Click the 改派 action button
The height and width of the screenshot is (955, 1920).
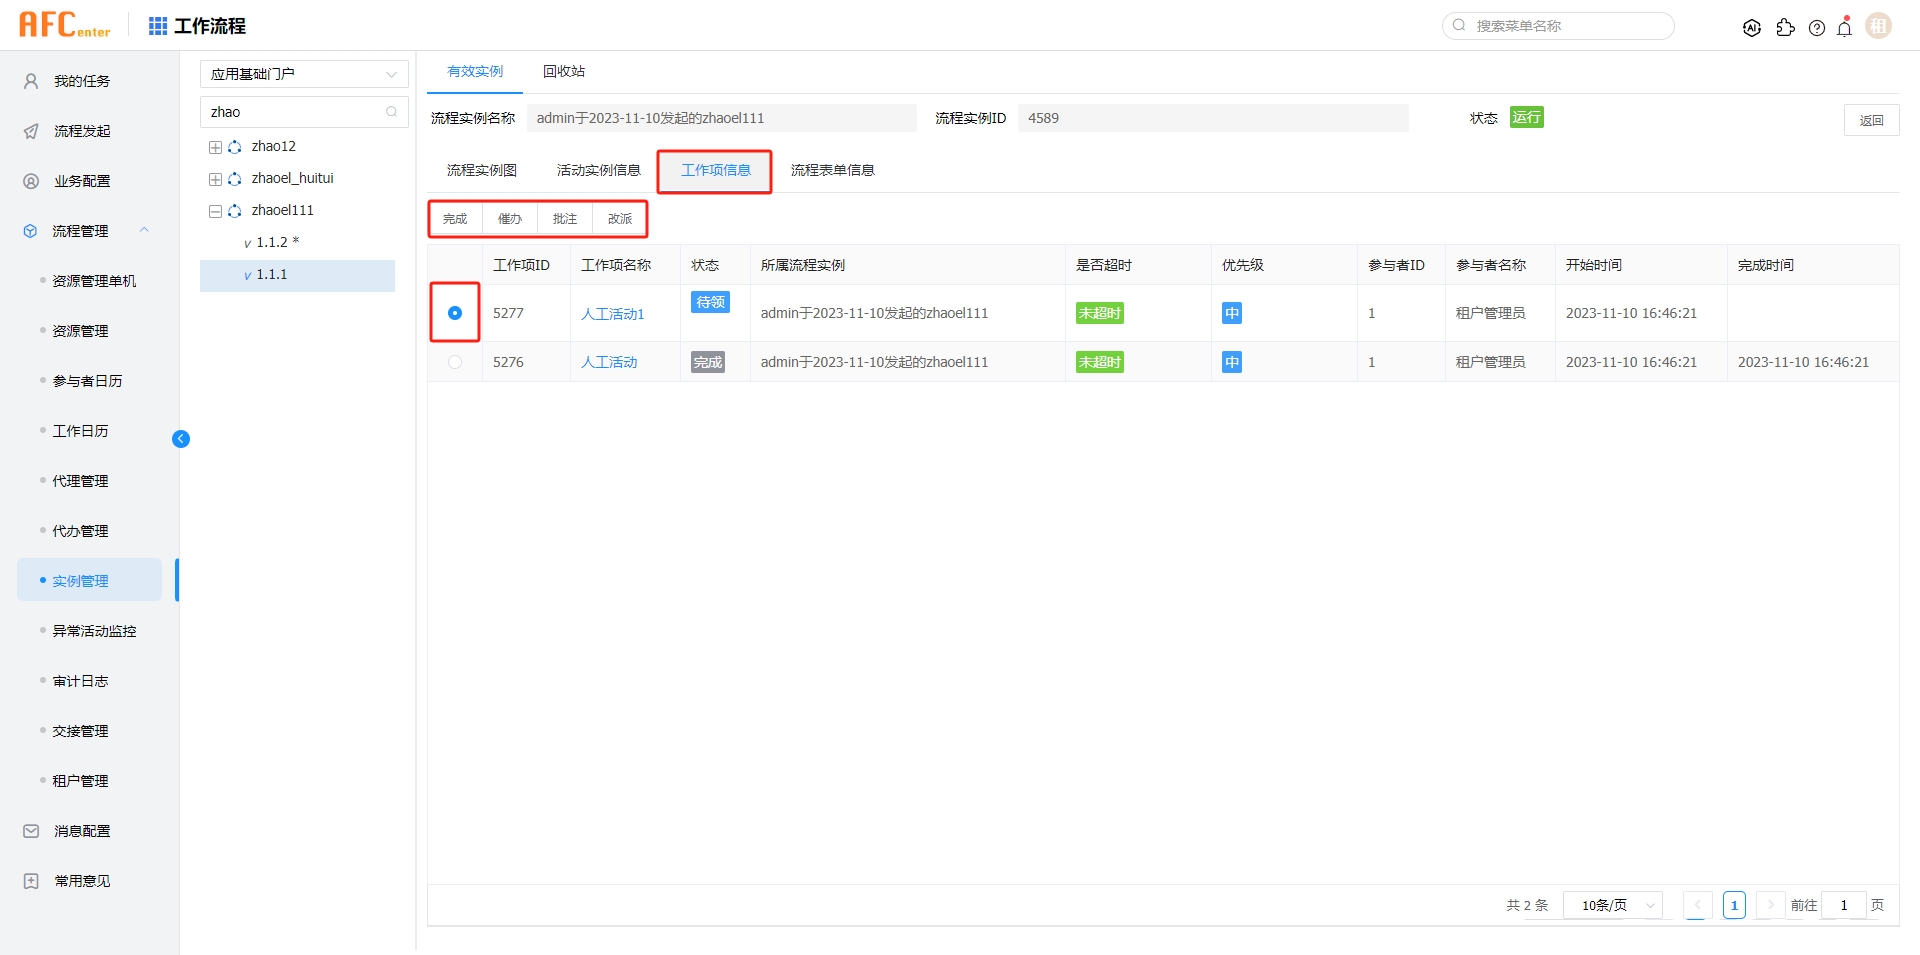(x=619, y=218)
